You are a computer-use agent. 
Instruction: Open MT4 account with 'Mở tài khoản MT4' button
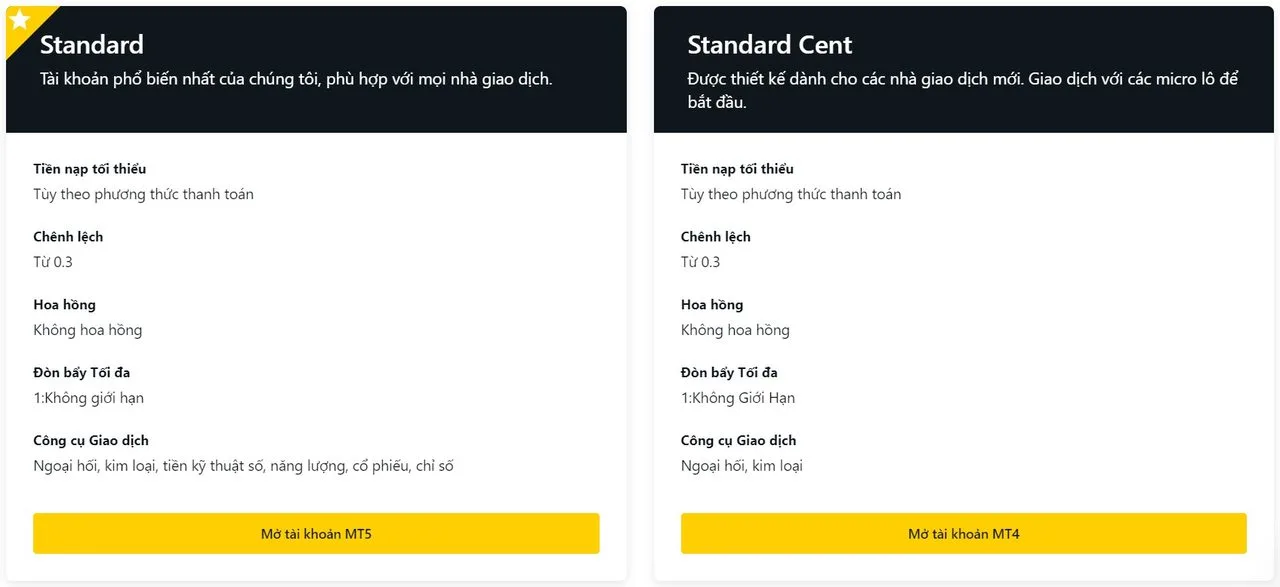point(963,534)
